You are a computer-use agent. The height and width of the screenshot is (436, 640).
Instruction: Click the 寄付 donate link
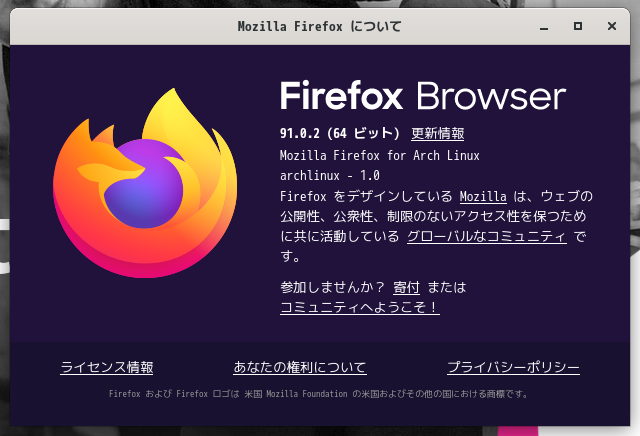[x=406, y=287]
